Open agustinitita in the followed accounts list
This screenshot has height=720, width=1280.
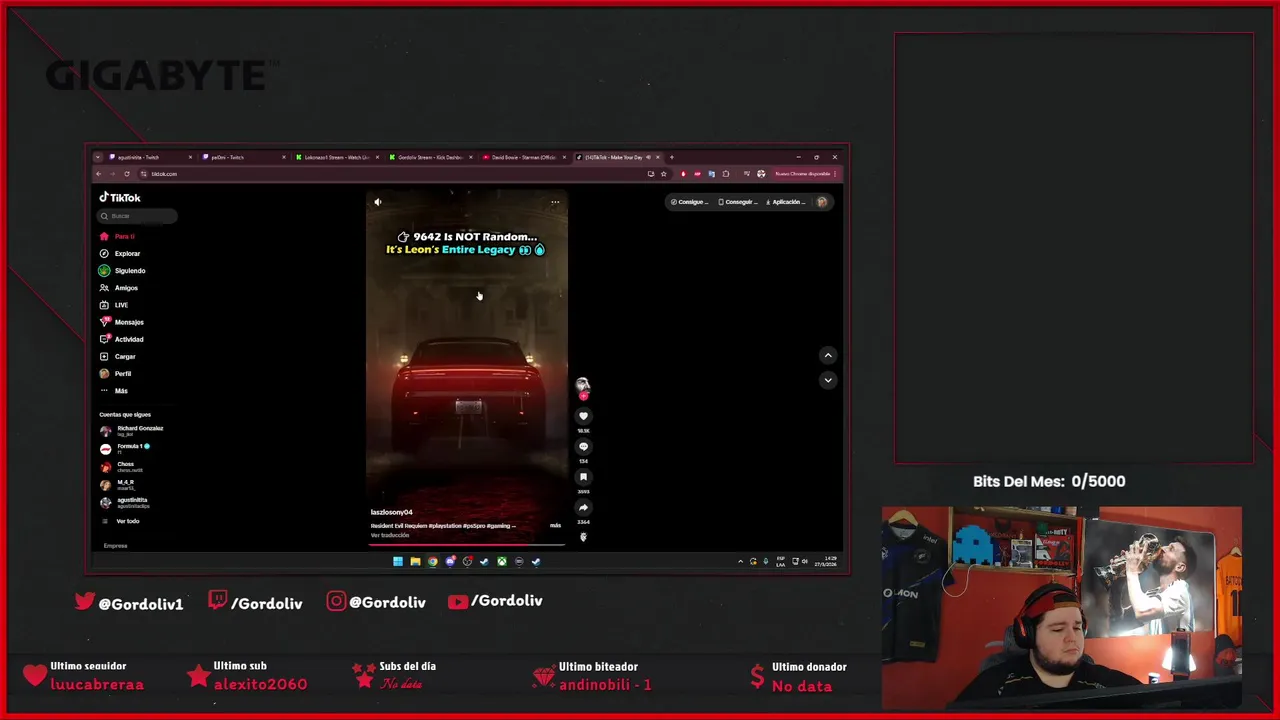125,503
